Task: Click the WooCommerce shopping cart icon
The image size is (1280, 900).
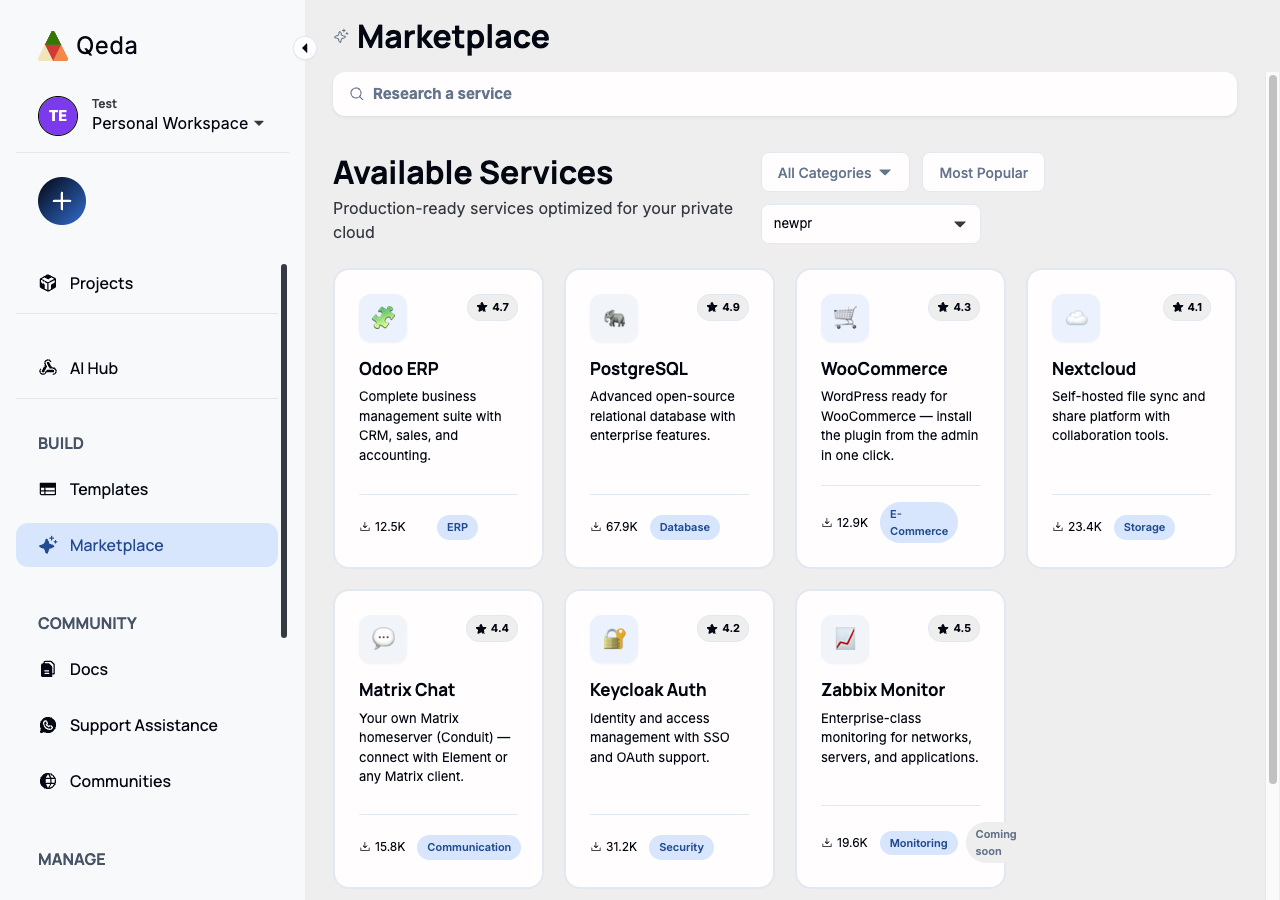Action: tap(845, 318)
